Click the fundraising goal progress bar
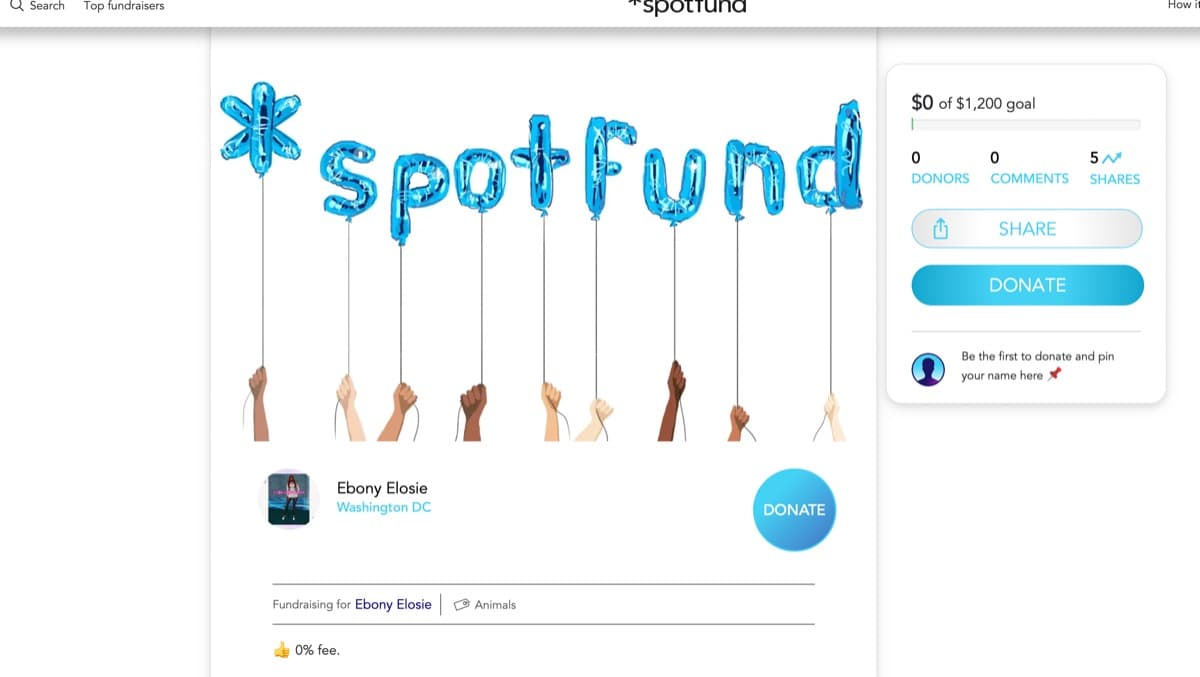 1026,125
